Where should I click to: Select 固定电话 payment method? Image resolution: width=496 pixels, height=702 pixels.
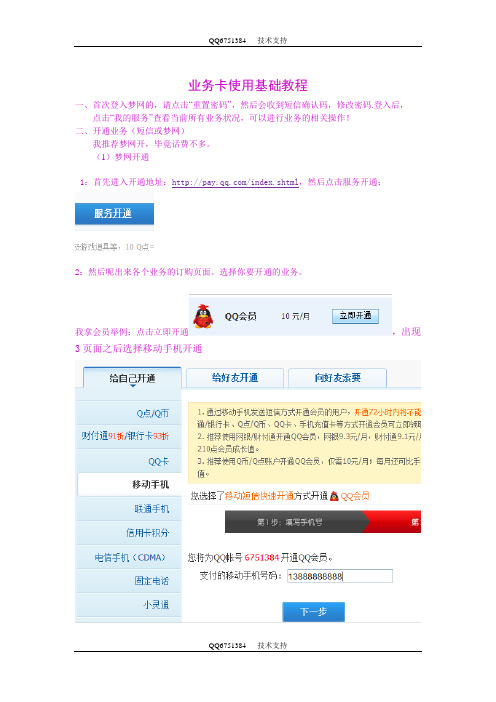(x=129, y=581)
